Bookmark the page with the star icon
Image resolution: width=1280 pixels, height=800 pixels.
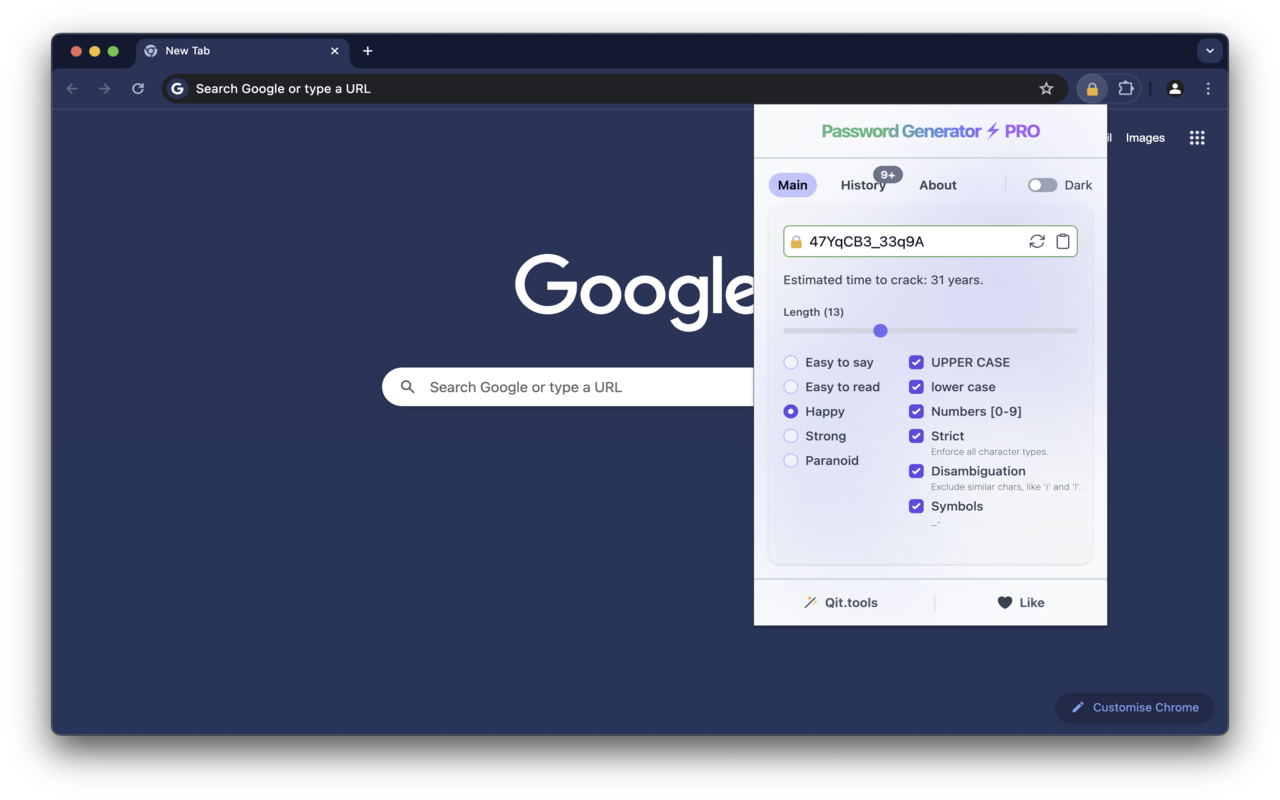click(1046, 88)
